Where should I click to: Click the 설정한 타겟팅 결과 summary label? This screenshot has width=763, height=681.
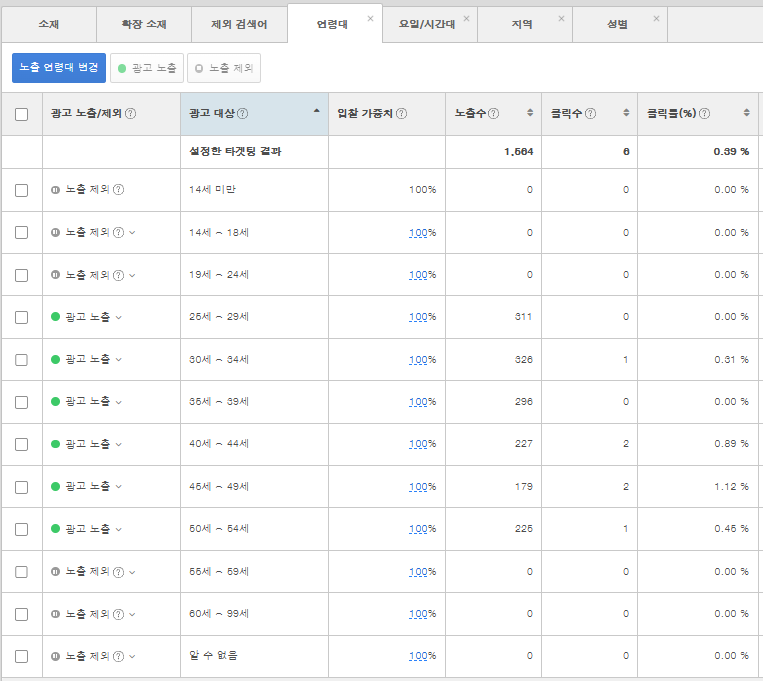coord(235,151)
